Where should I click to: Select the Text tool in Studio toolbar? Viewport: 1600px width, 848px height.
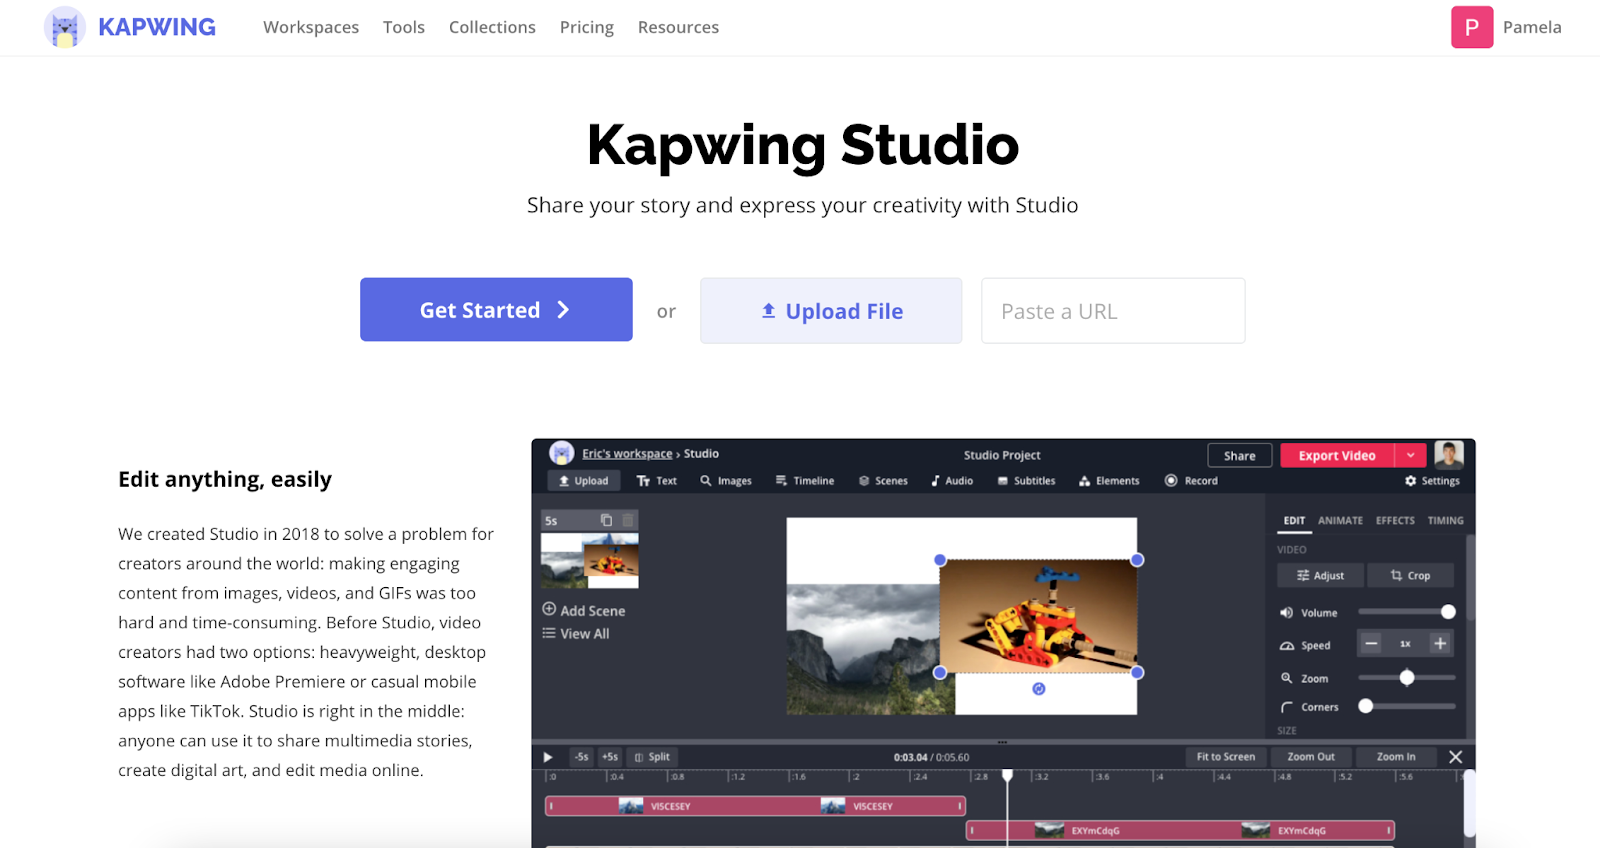click(x=657, y=481)
